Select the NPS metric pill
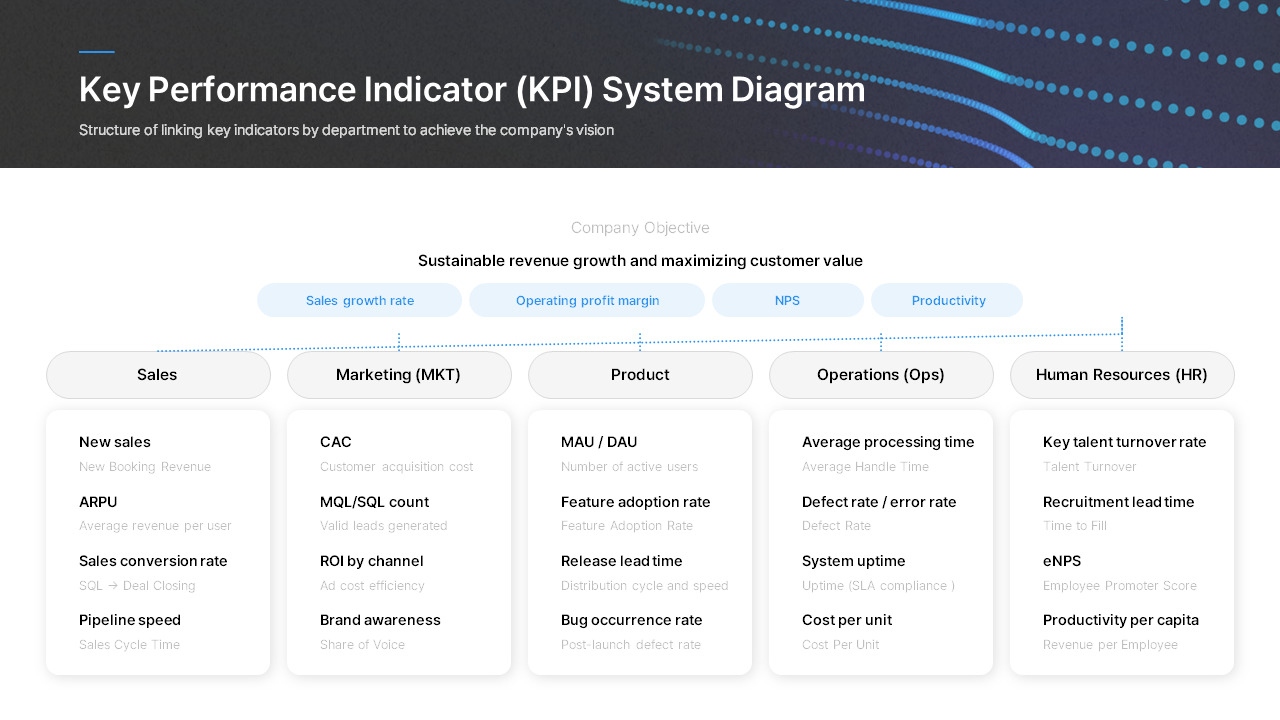1280x720 pixels. pyautogui.click(x=787, y=300)
